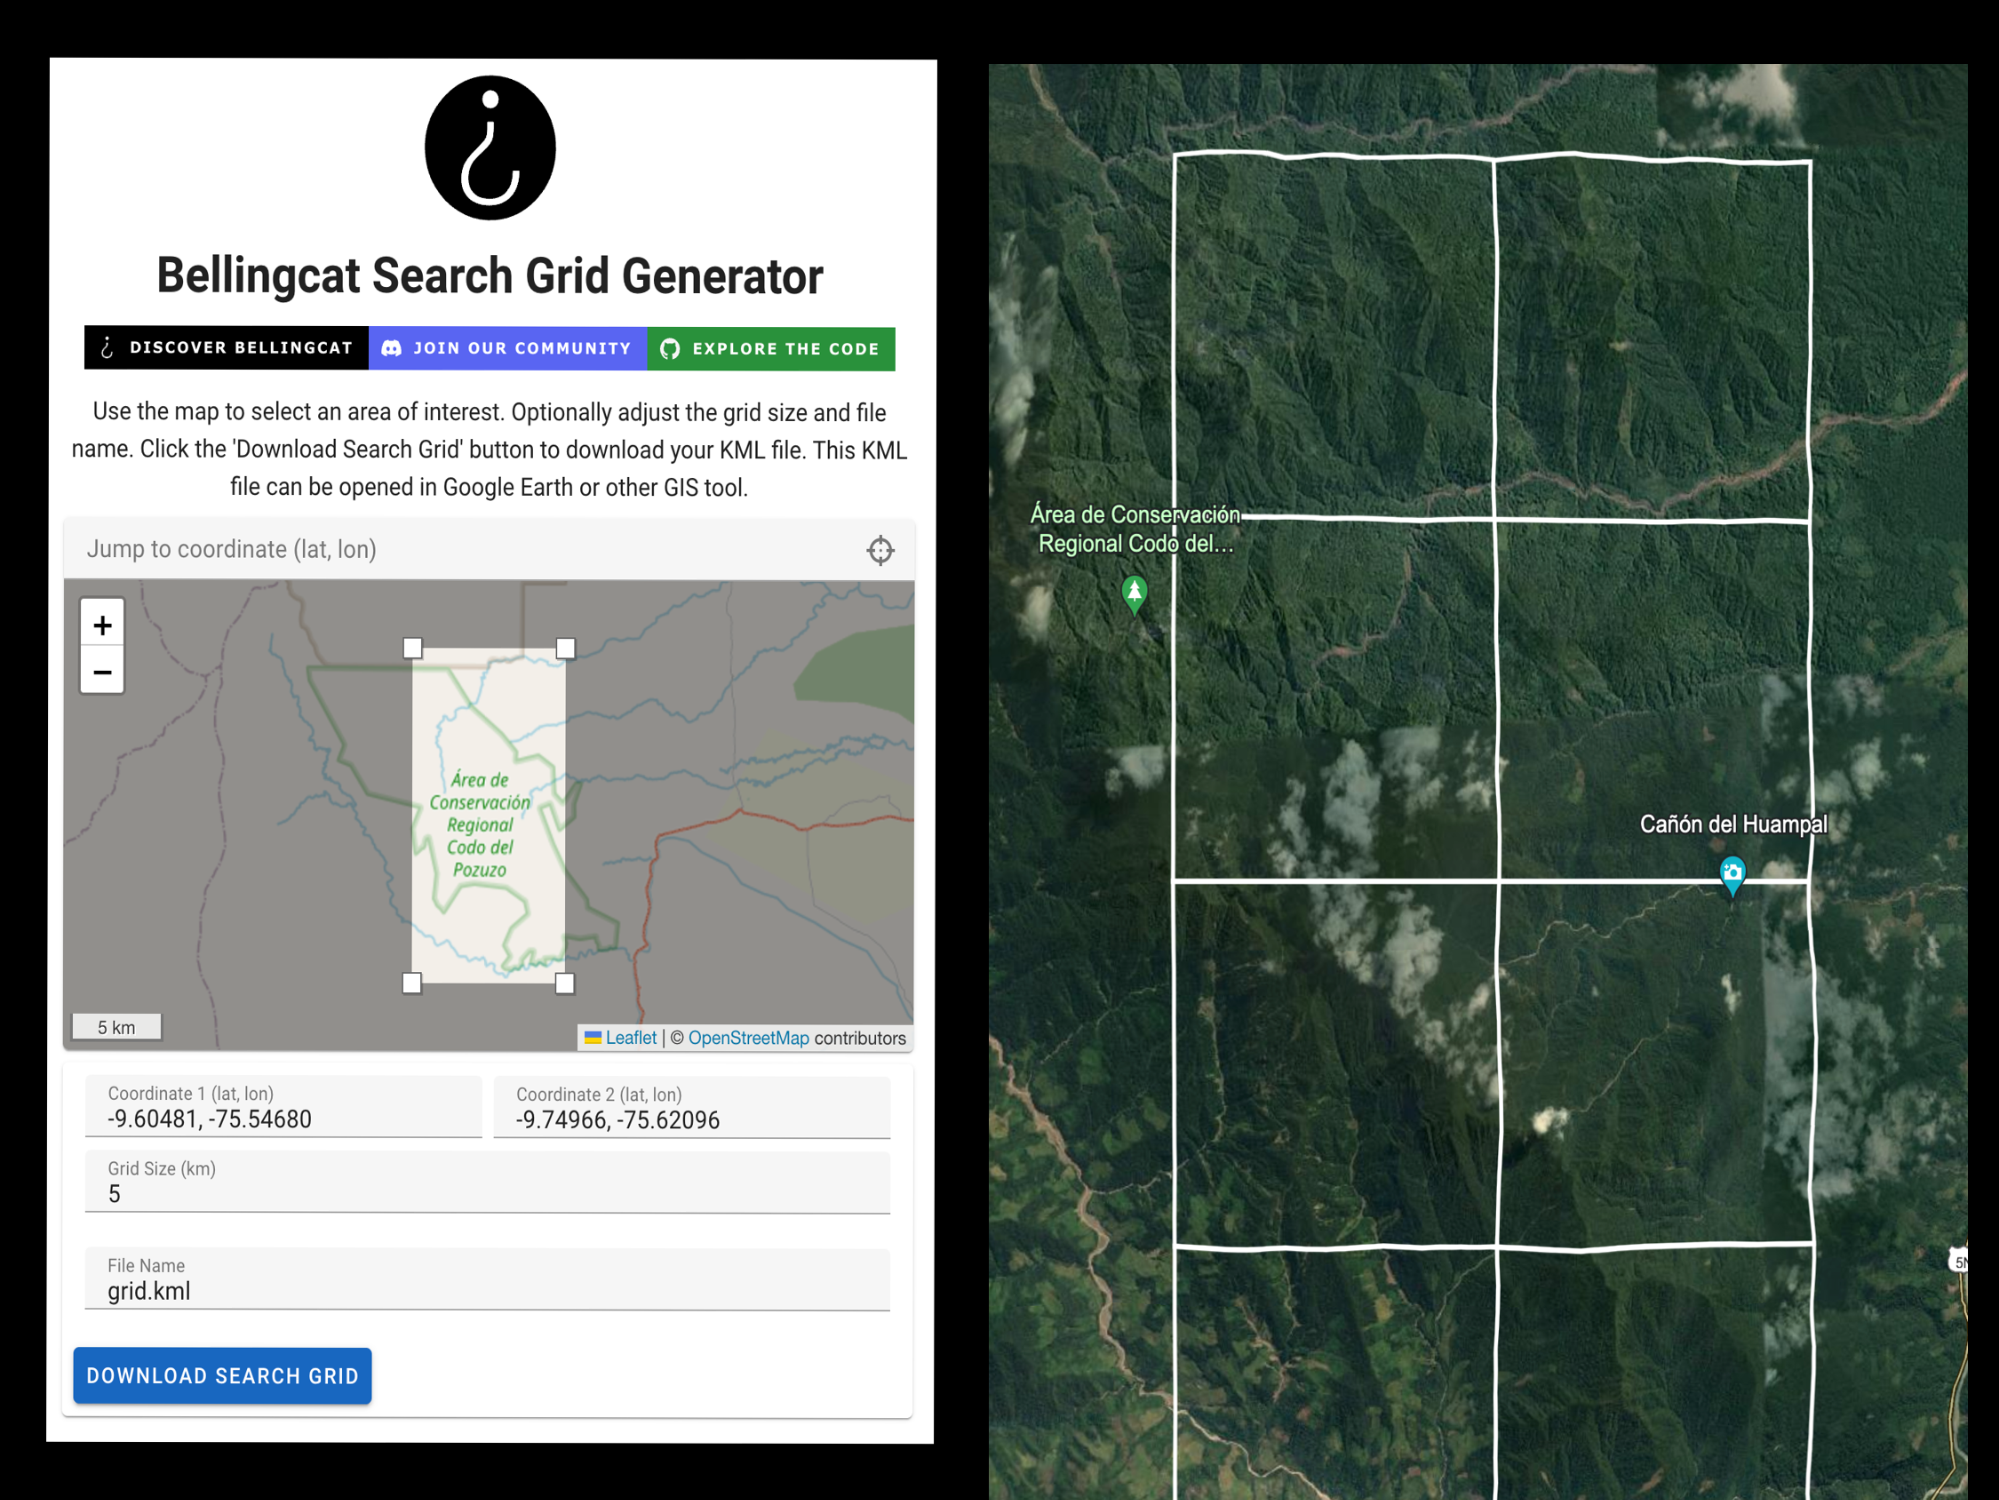Click the 5 km scale bar
The width and height of the screenshot is (1999, 1500).
(116, 1027)
